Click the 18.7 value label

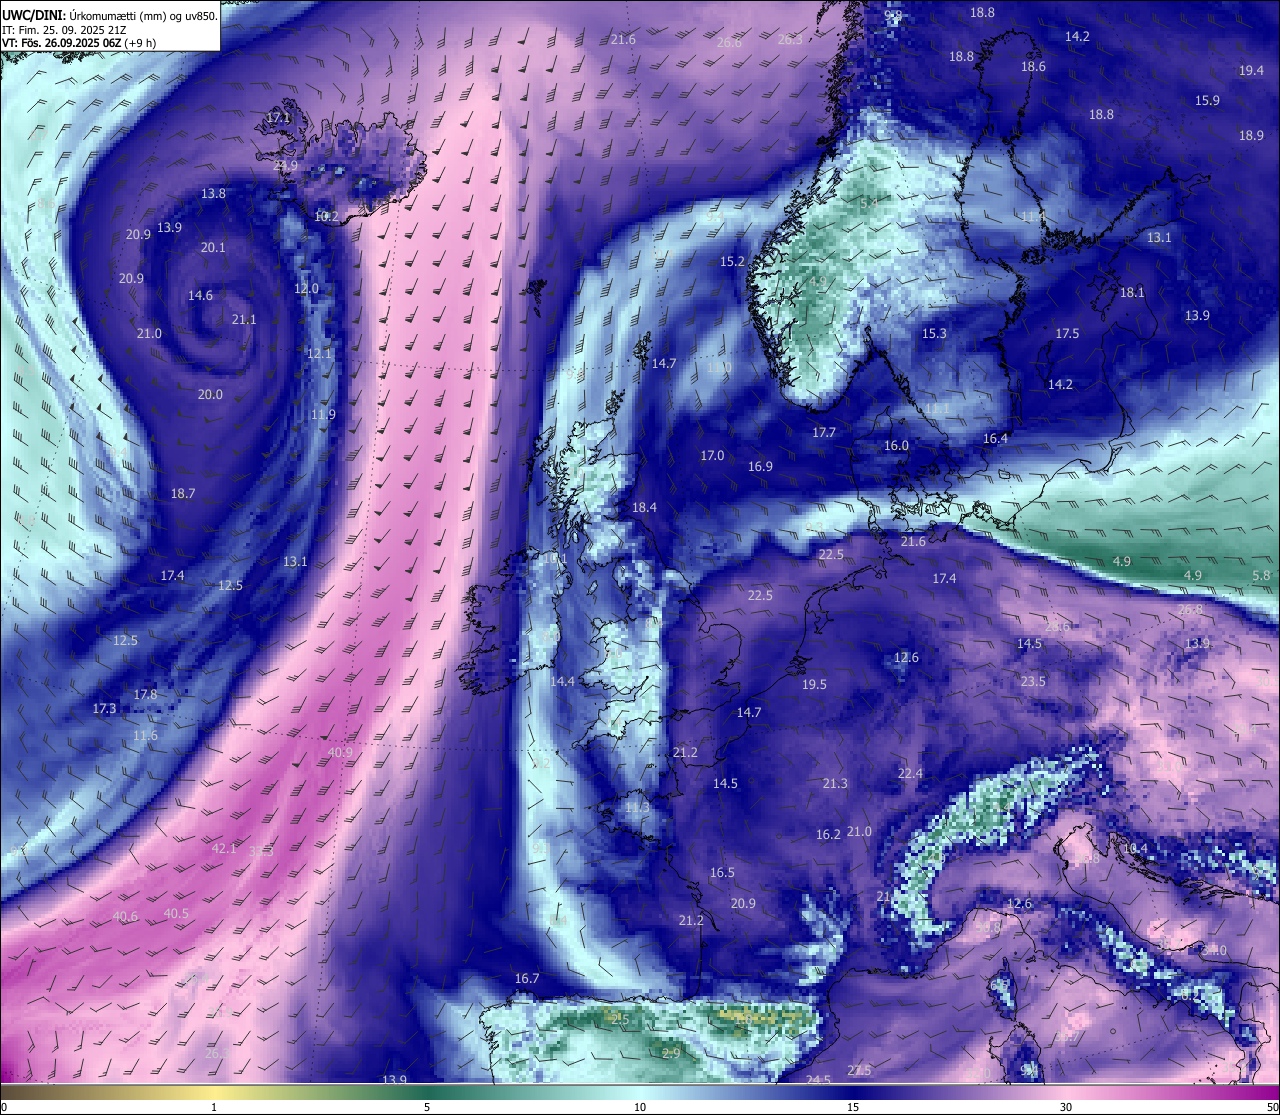click(183, 493)
